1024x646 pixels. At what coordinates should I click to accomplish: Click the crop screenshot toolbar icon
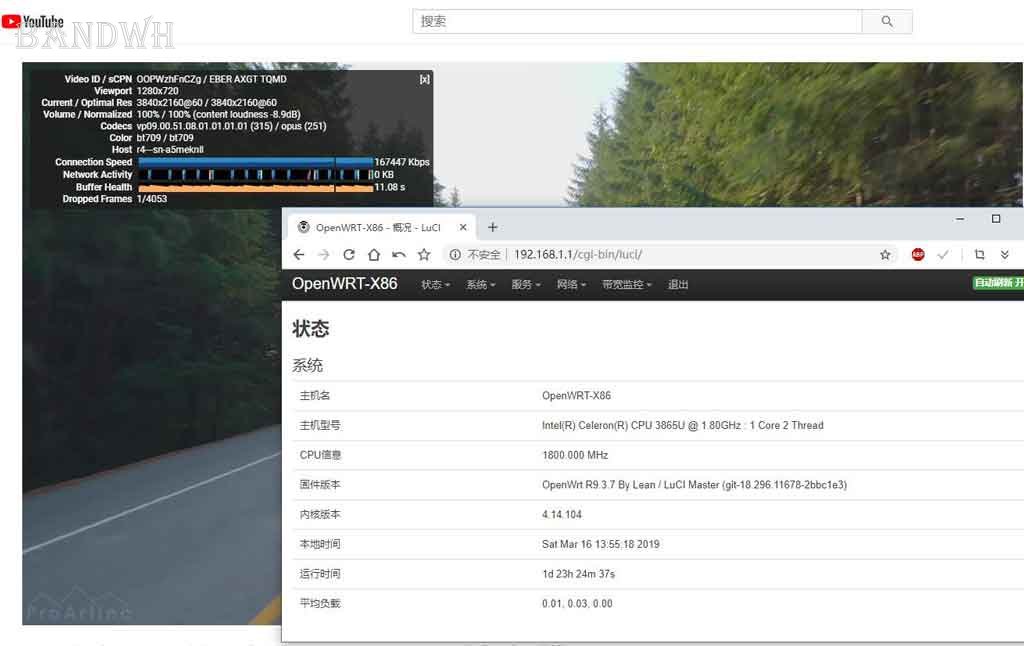click(x=980, y=255)
